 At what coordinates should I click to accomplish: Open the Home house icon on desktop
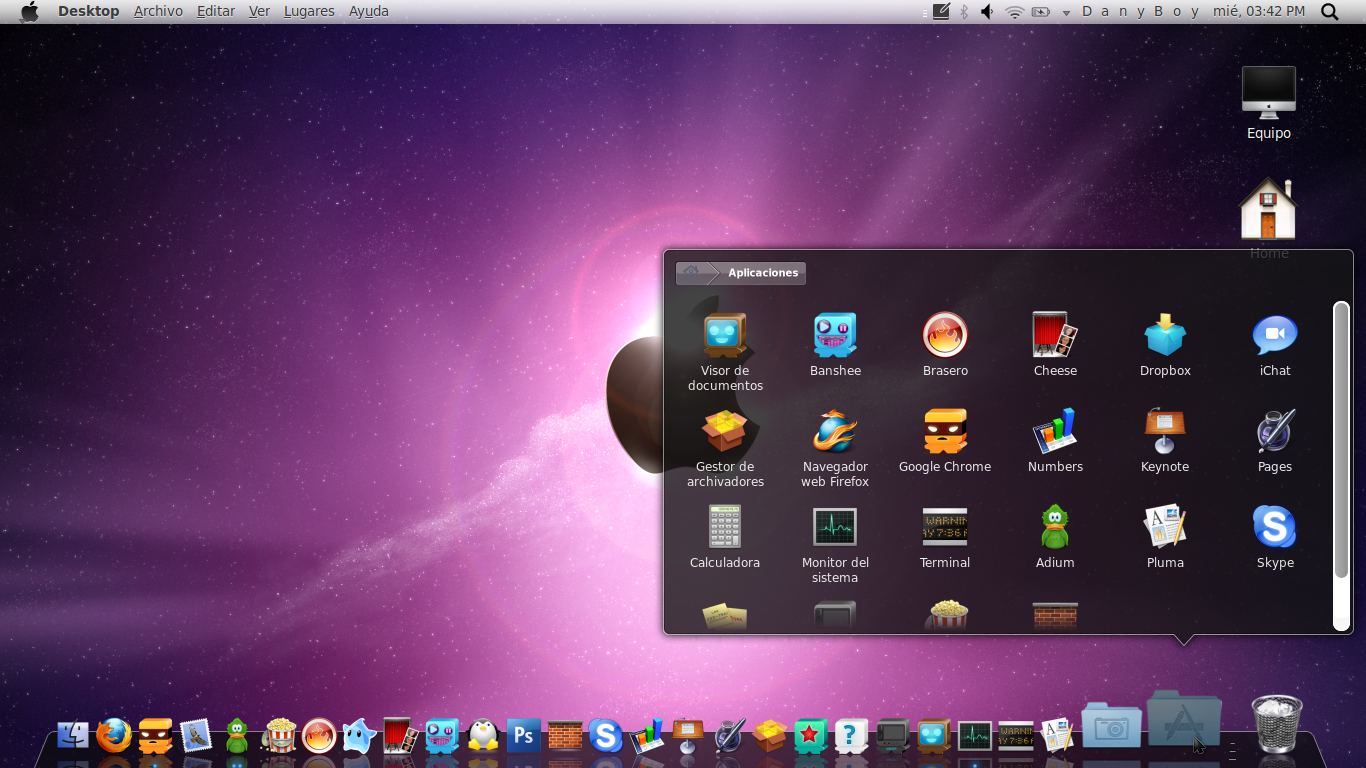1268,219
